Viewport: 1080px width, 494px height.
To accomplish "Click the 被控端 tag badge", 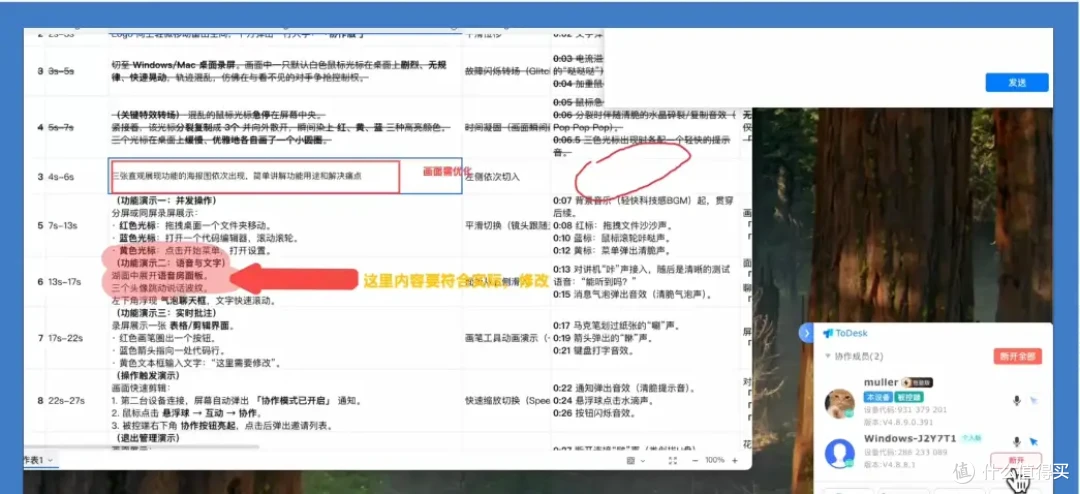I will (909, 397).
